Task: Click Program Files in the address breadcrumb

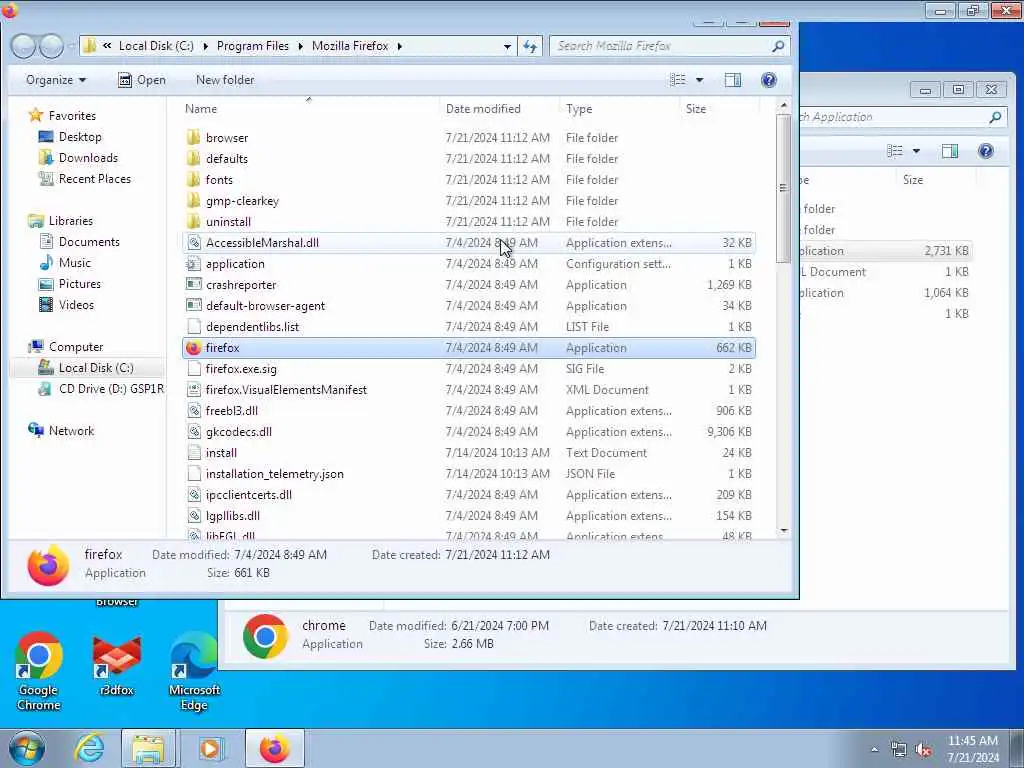Action: tap(253, 46)
